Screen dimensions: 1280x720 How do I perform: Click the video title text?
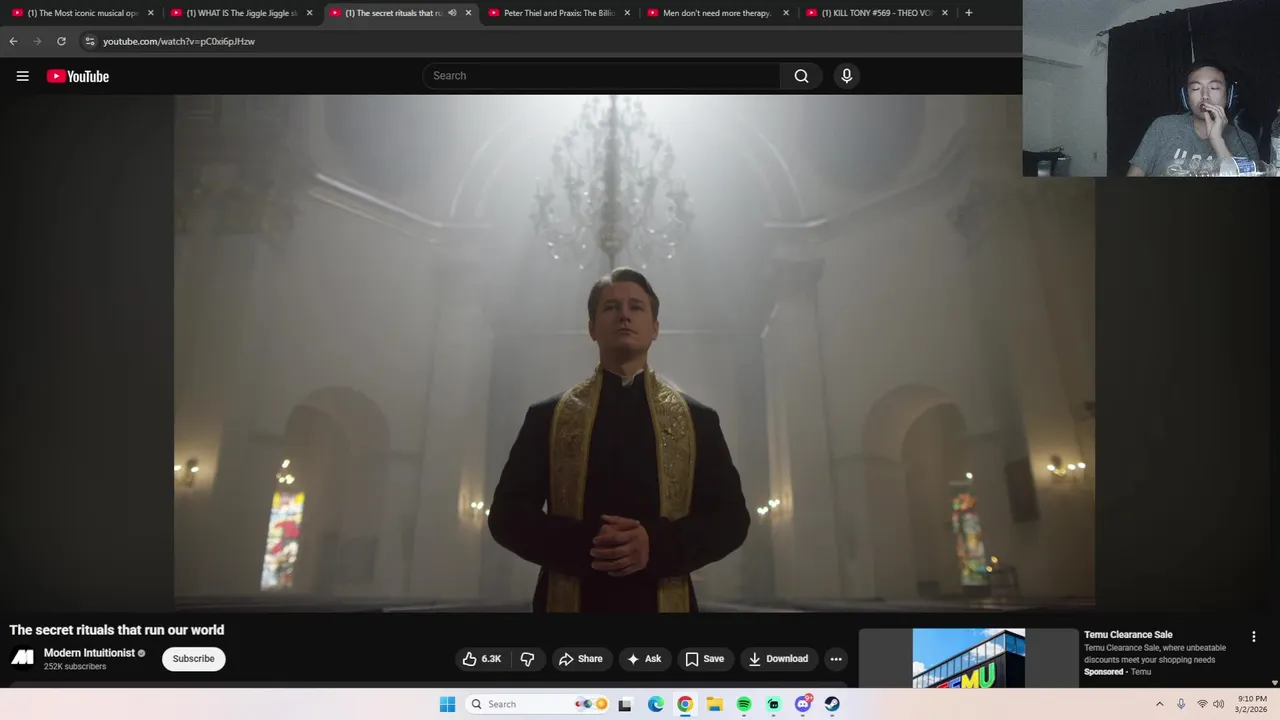[x=117, y=630]
